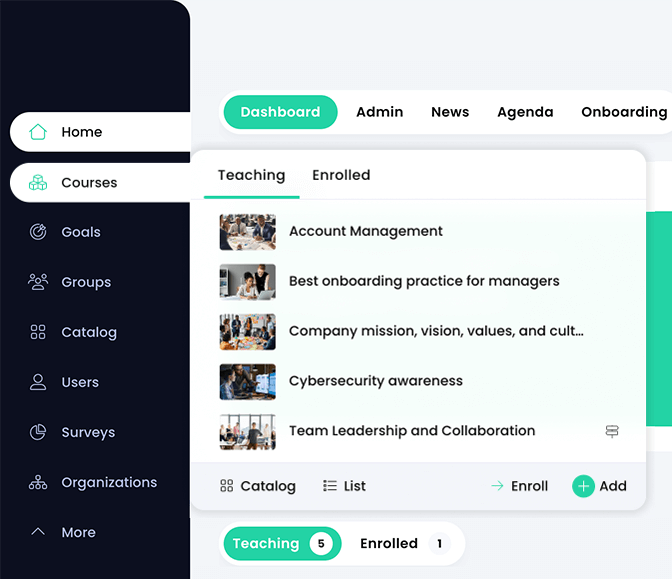Click the Users person icon
This screenshot has width=672, height=579.
[38, 382]
